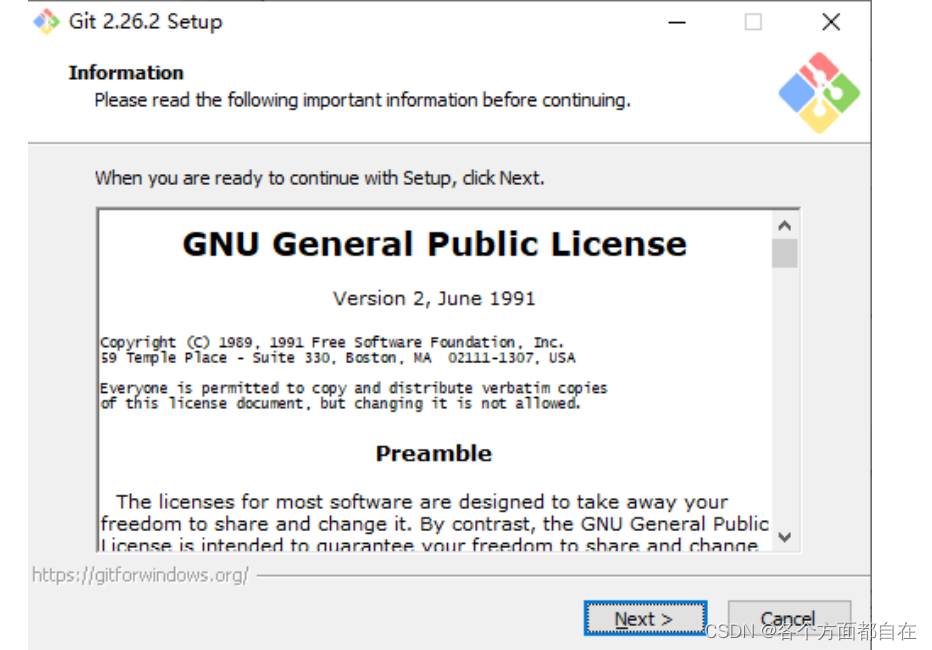Click the 'Git 2.26.2 Setup' window title
The height and width of the screenshot is (650, 932).
[146, 21]
